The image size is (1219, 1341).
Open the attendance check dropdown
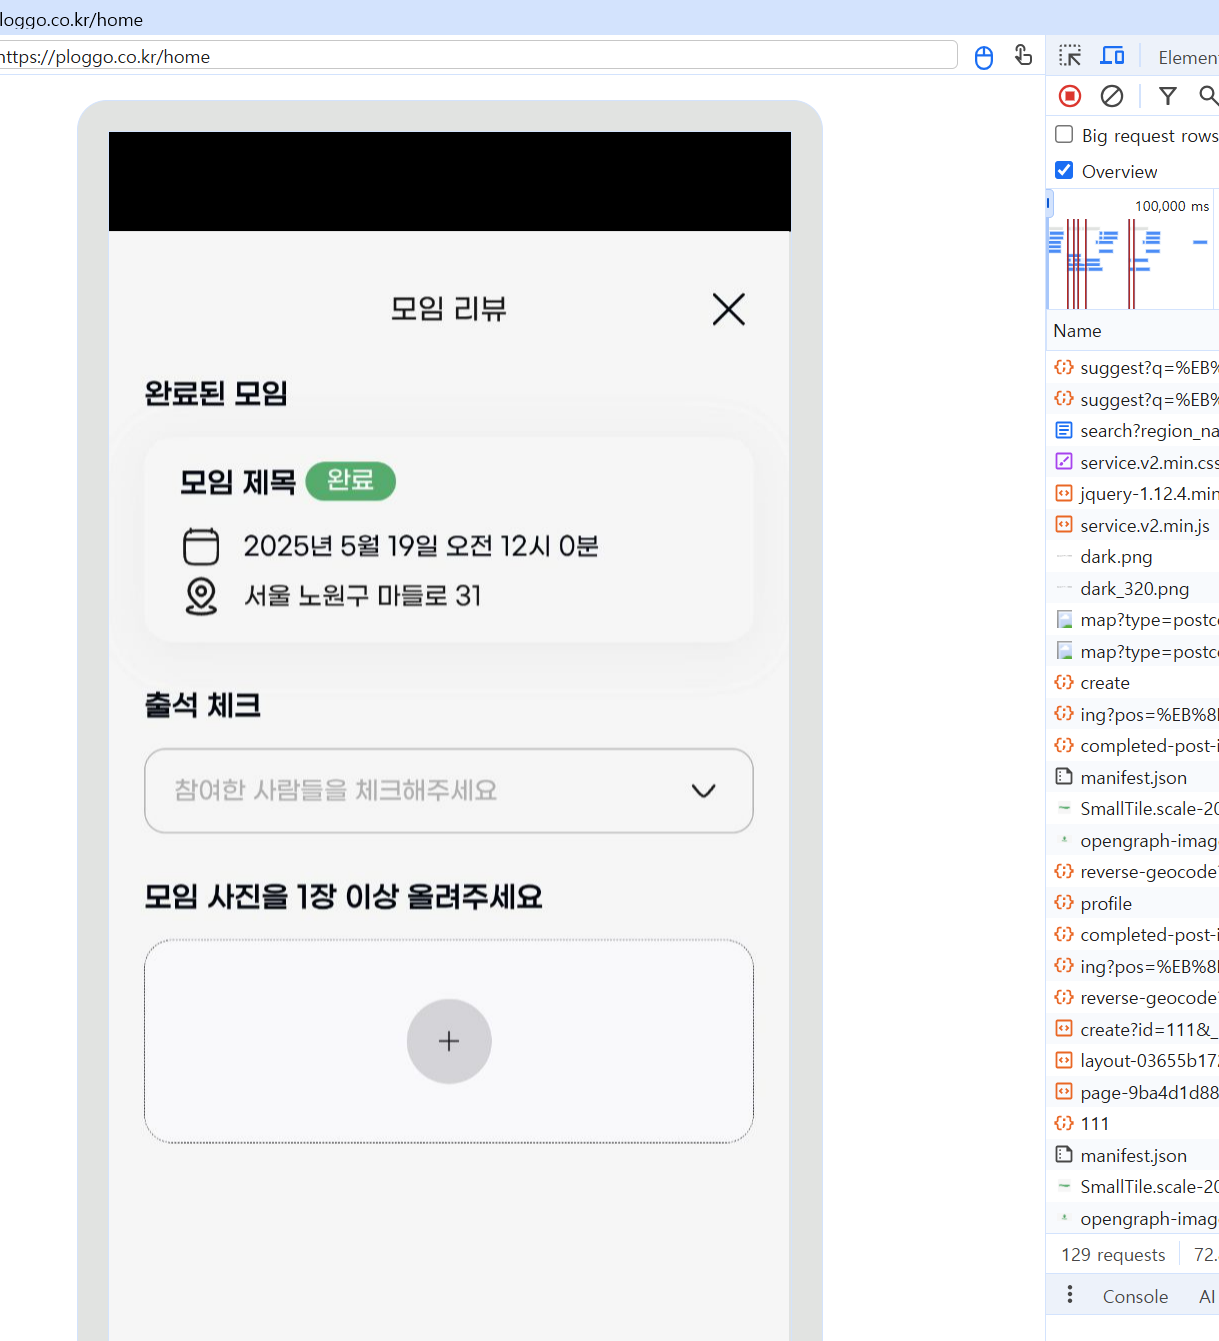click(x=449, y=791)
